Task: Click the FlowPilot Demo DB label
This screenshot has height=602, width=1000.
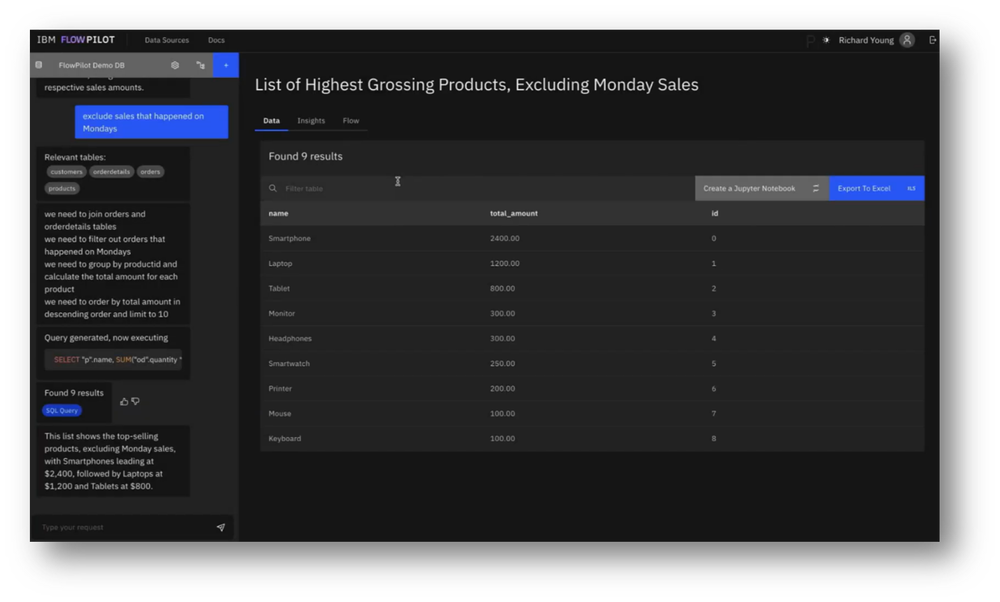Action: (x=91, y=65)
